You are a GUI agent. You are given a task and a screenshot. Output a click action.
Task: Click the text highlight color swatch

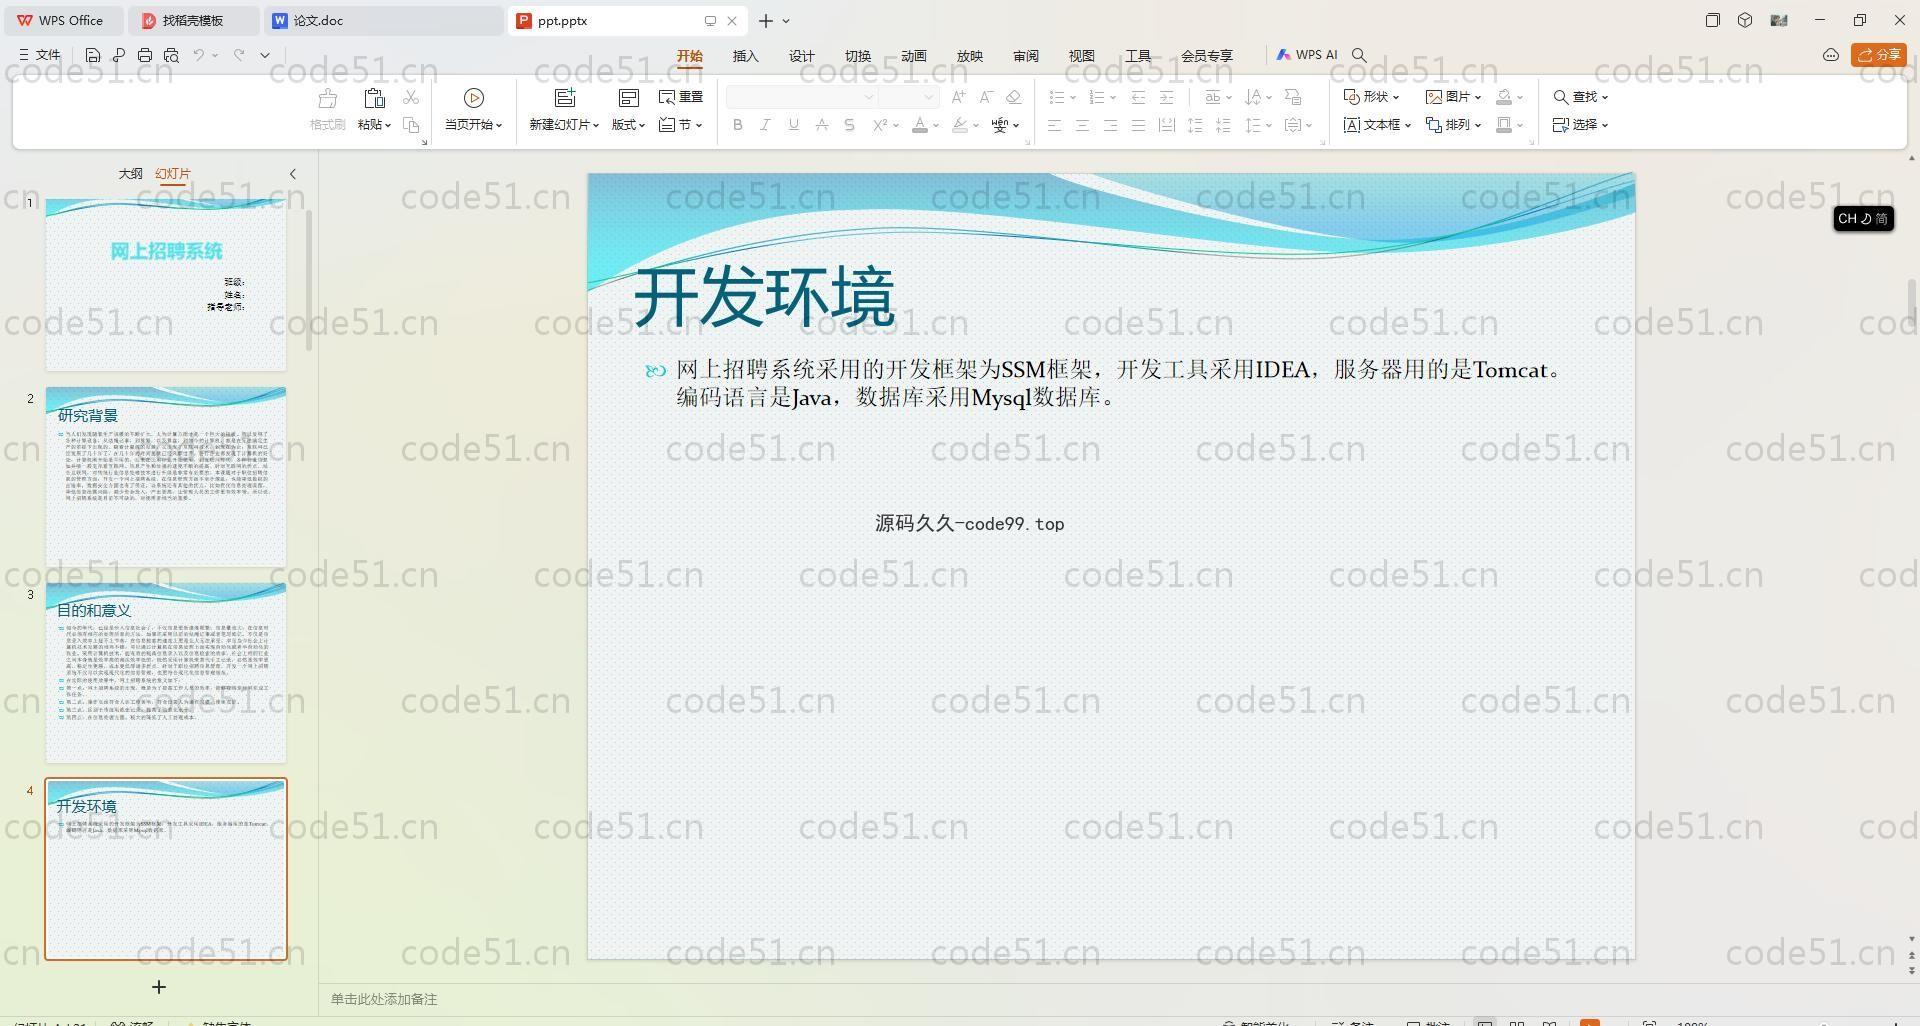pyautogui.click(x=960, y=125)
